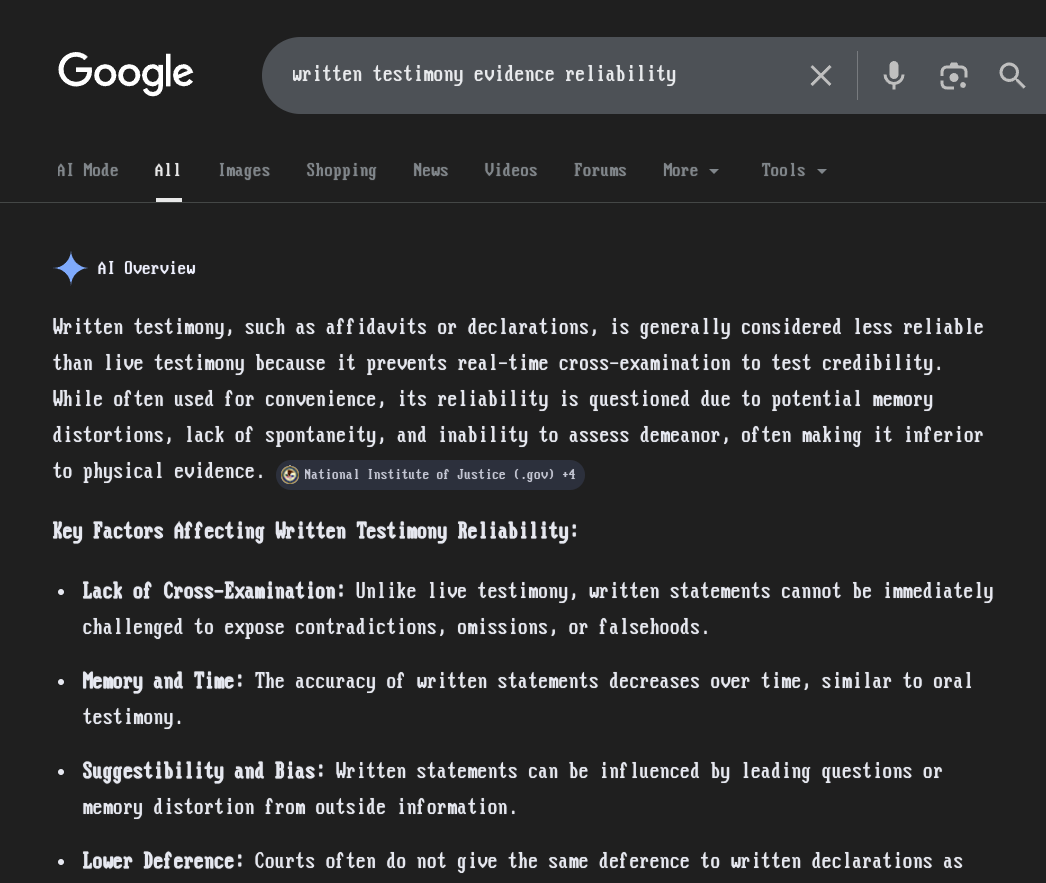This screenshot has width=1046, height=883.
Task: Clear the search query with the X icon
Action: click(821, 75)
